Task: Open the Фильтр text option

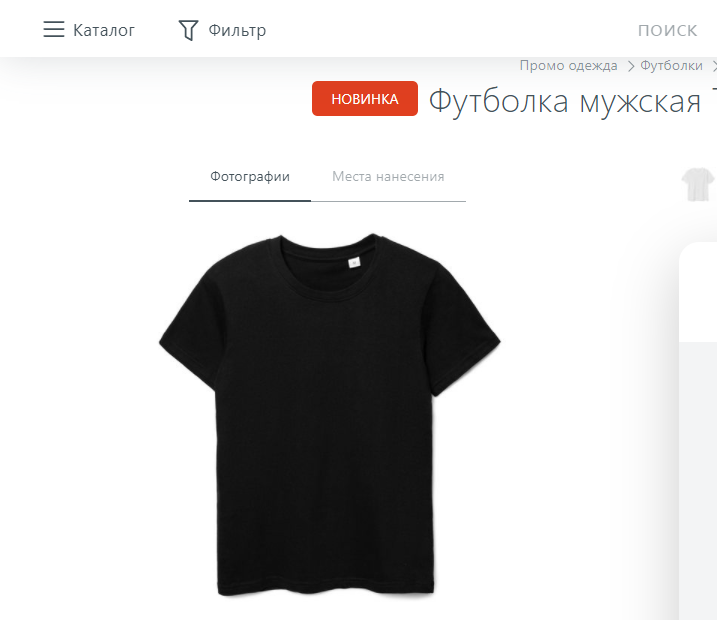Action: (237, 30)
